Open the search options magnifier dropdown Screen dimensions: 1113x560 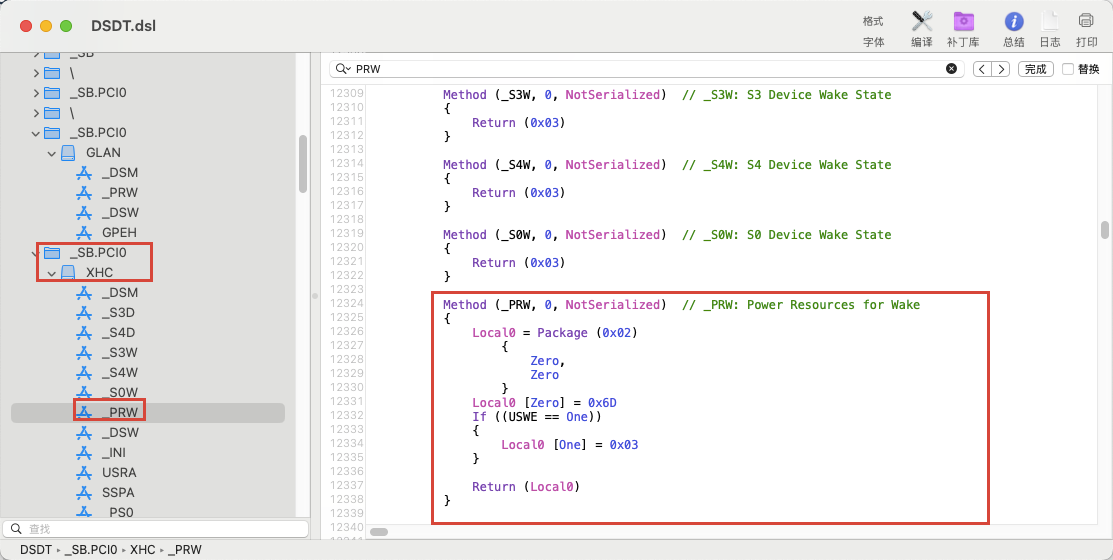click(x=344, y=69)
